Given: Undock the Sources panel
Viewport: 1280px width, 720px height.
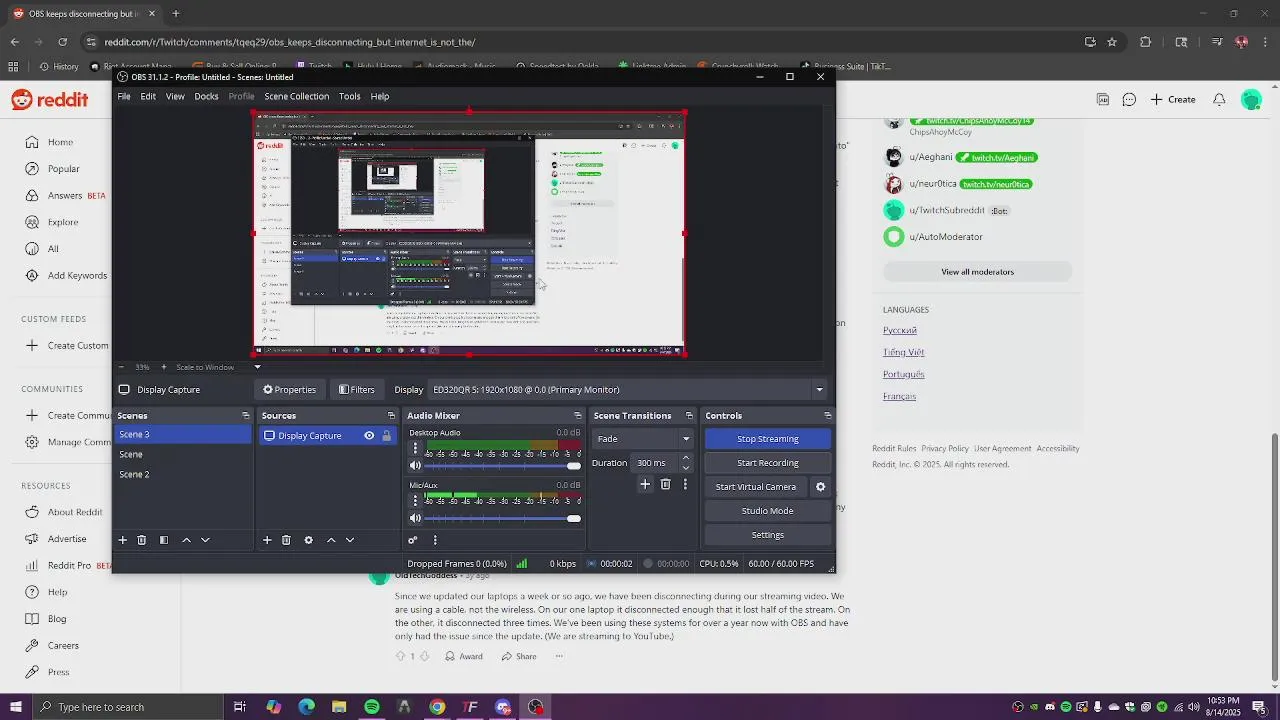Looking at the screenshot, I should [x=391, y=416].
